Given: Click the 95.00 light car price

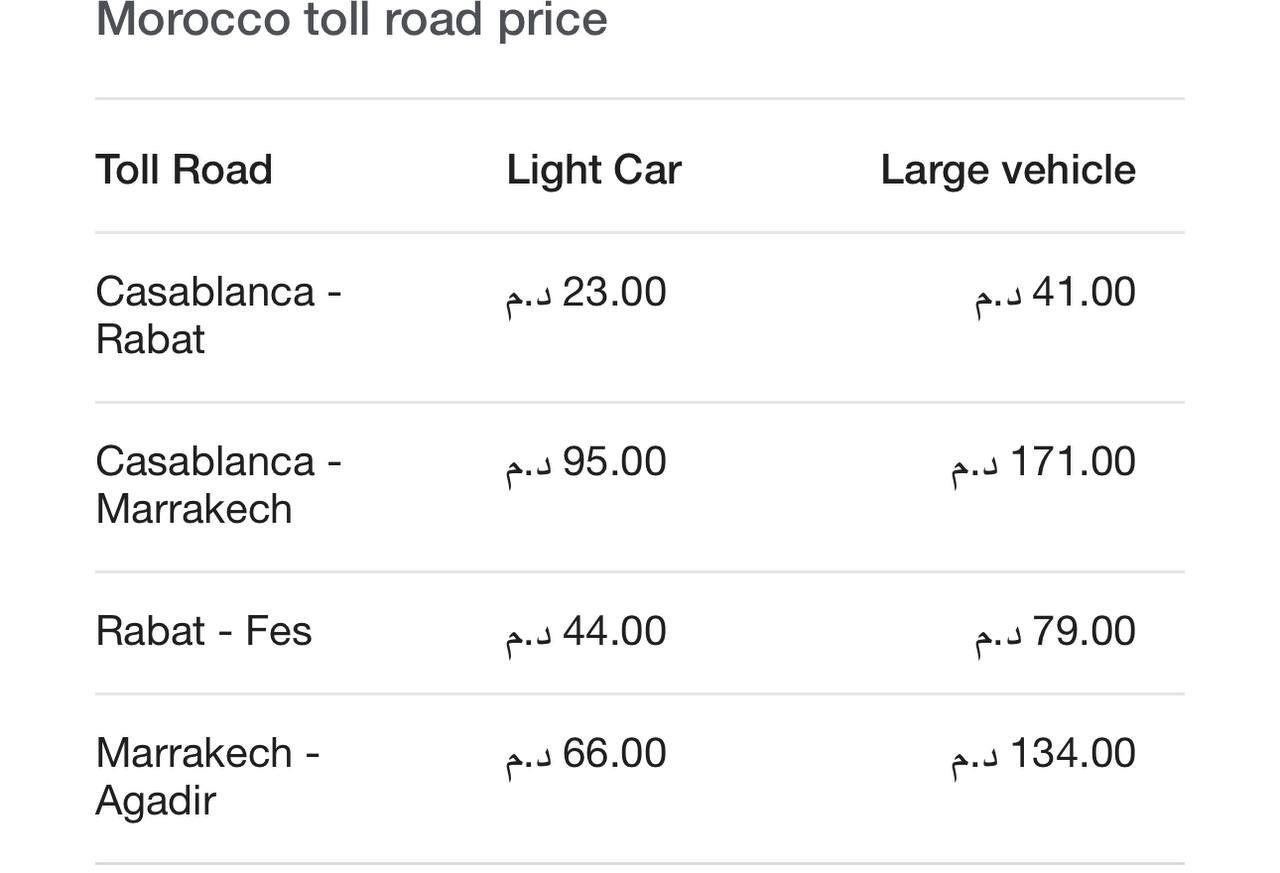Looking at the screenshot, I should [614, 462].
